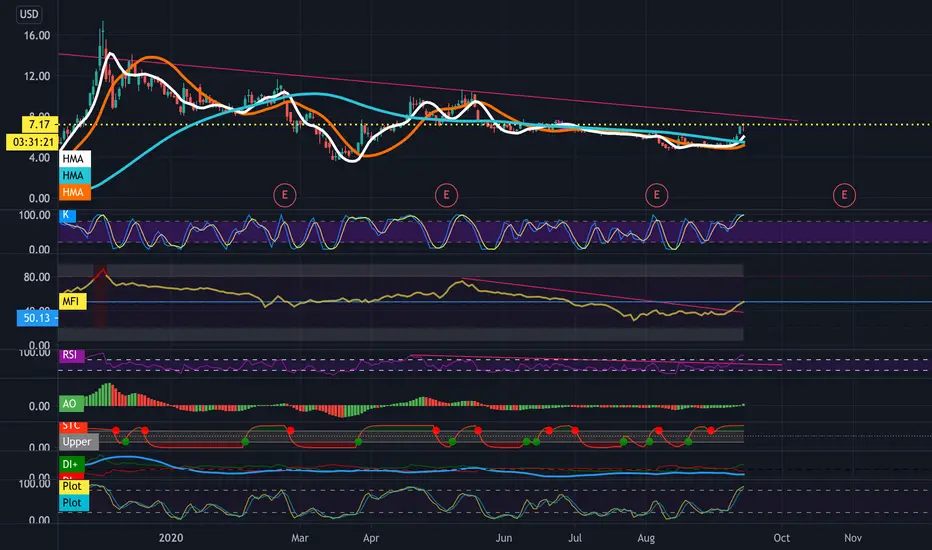Click the 7.17 current price label

point(40,124)
